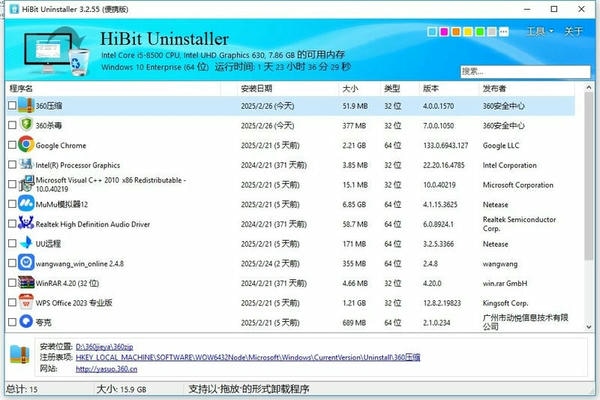Tick the checkbox for 360杀毒

(12, 125)
